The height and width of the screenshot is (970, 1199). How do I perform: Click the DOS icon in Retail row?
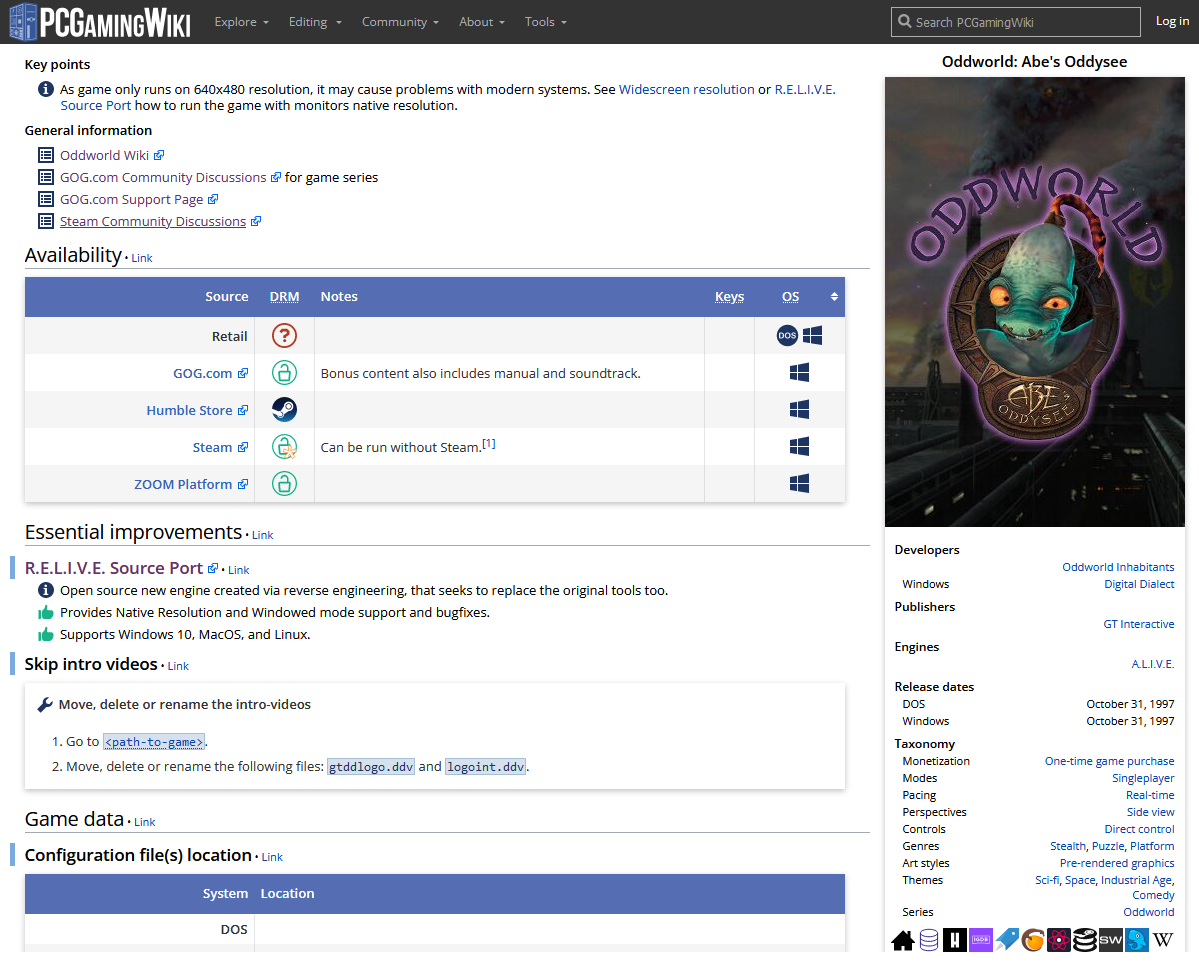coord(787,336)
